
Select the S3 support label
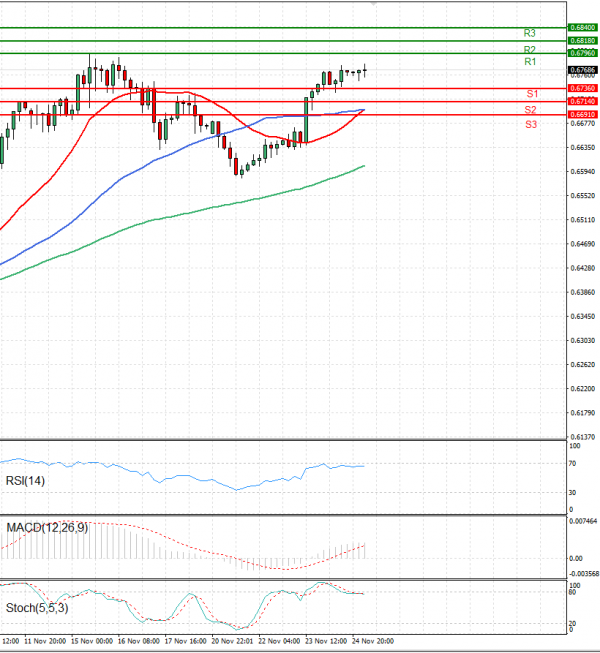[531, 124]
